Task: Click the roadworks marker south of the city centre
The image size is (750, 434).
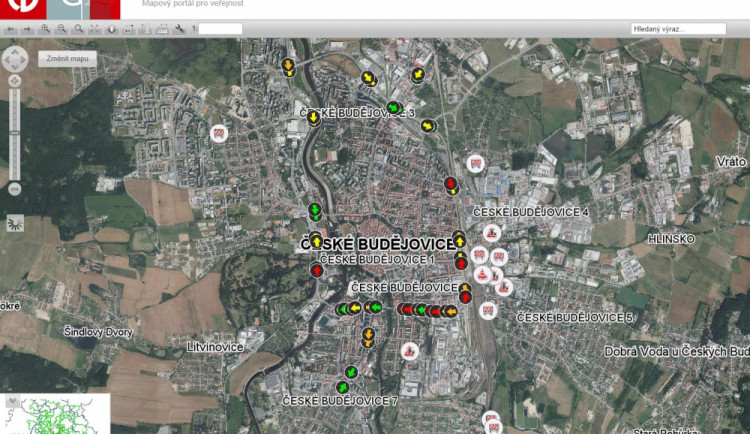Action: click(x=409, y=352)
